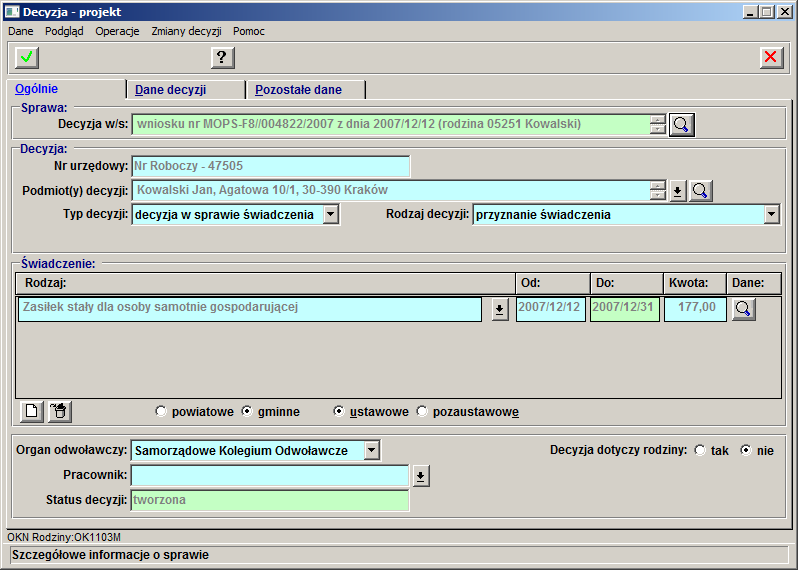The width and height of the screenshot is (798, 570).
Task: Open the Pomoc menu
Action: 249,31
